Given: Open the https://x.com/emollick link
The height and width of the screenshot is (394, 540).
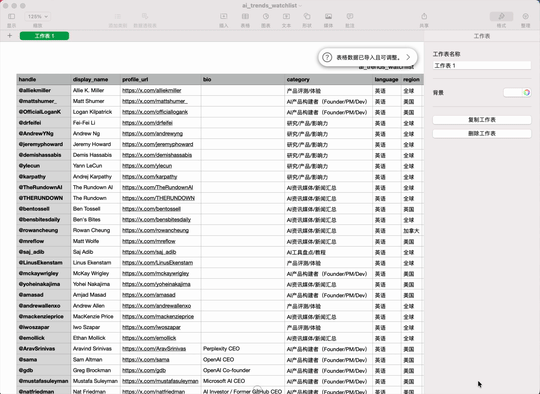Looking at the screenshot, I should [x=149, y=338].
